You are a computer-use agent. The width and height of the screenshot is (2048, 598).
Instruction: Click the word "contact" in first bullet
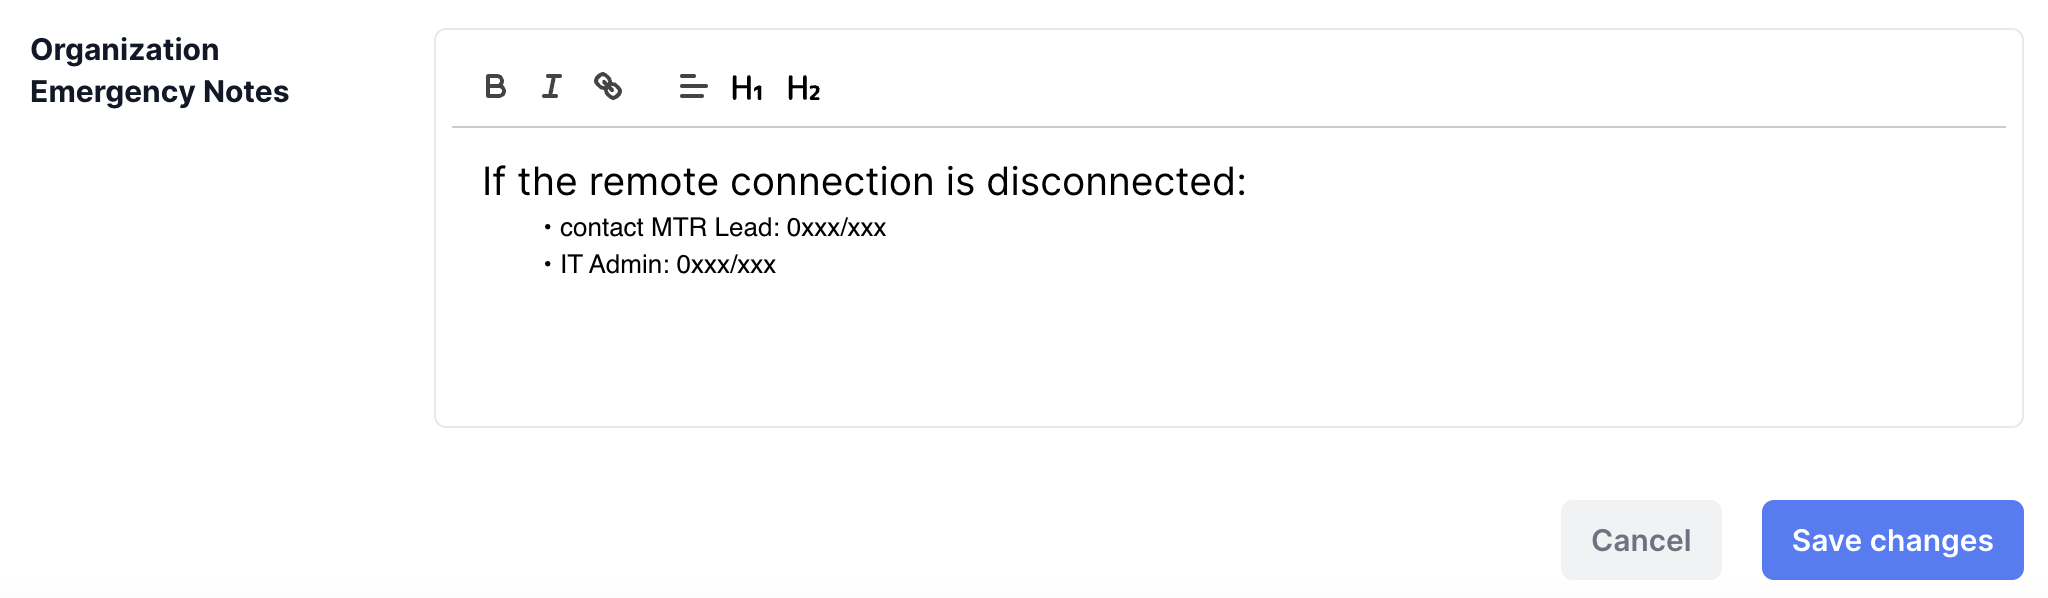click(x=601, y=228)
